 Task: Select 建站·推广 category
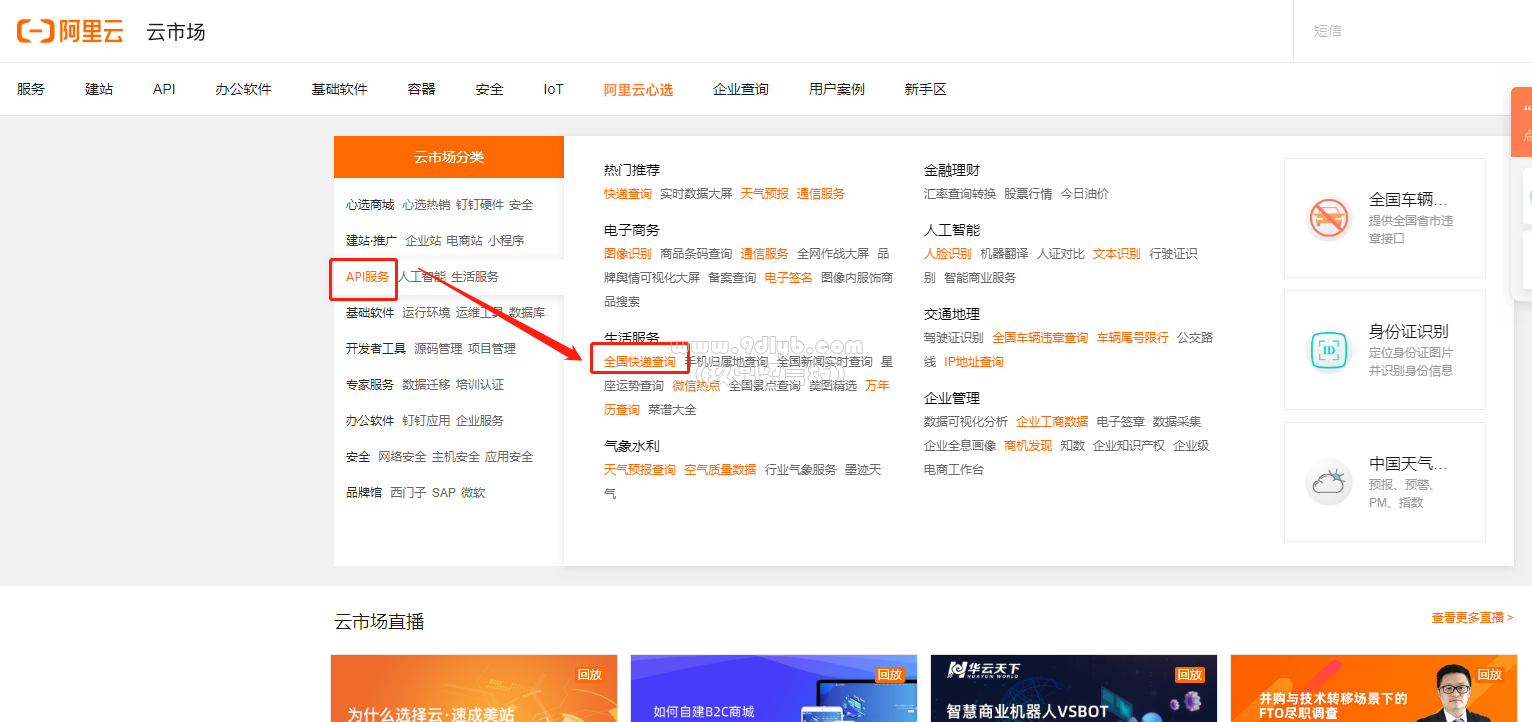click(371, 241)
